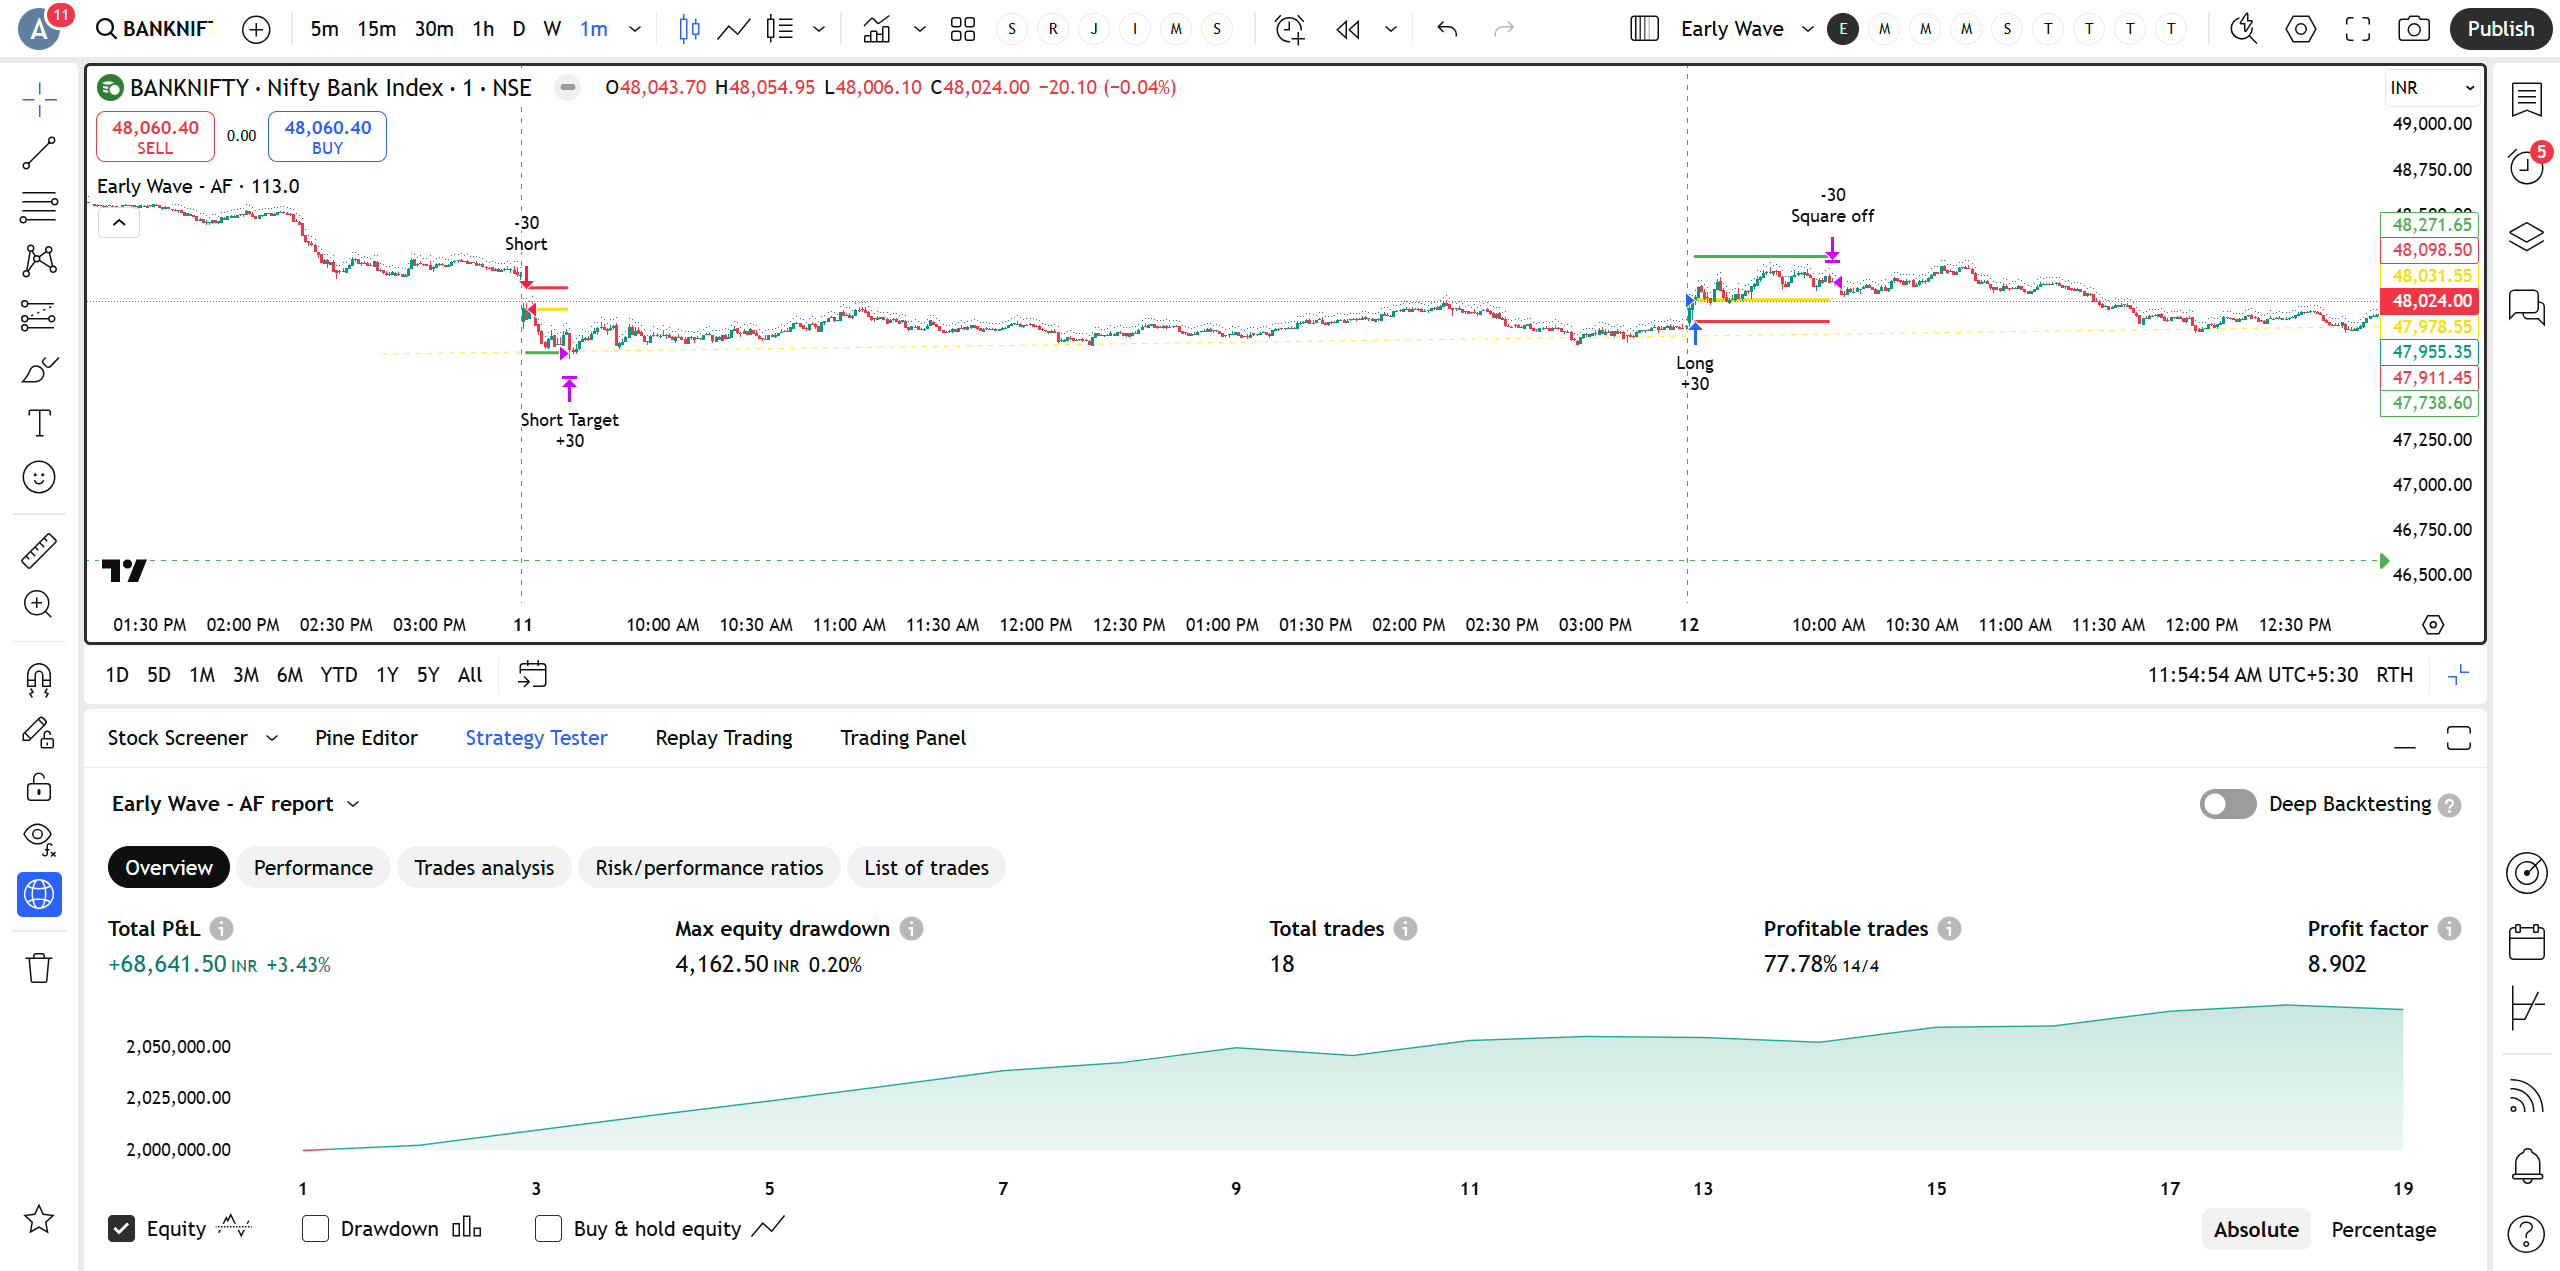Toggle Deep Backtesting switch
Viewport: 2560px width, 1271px height.
click(2227, 804)
